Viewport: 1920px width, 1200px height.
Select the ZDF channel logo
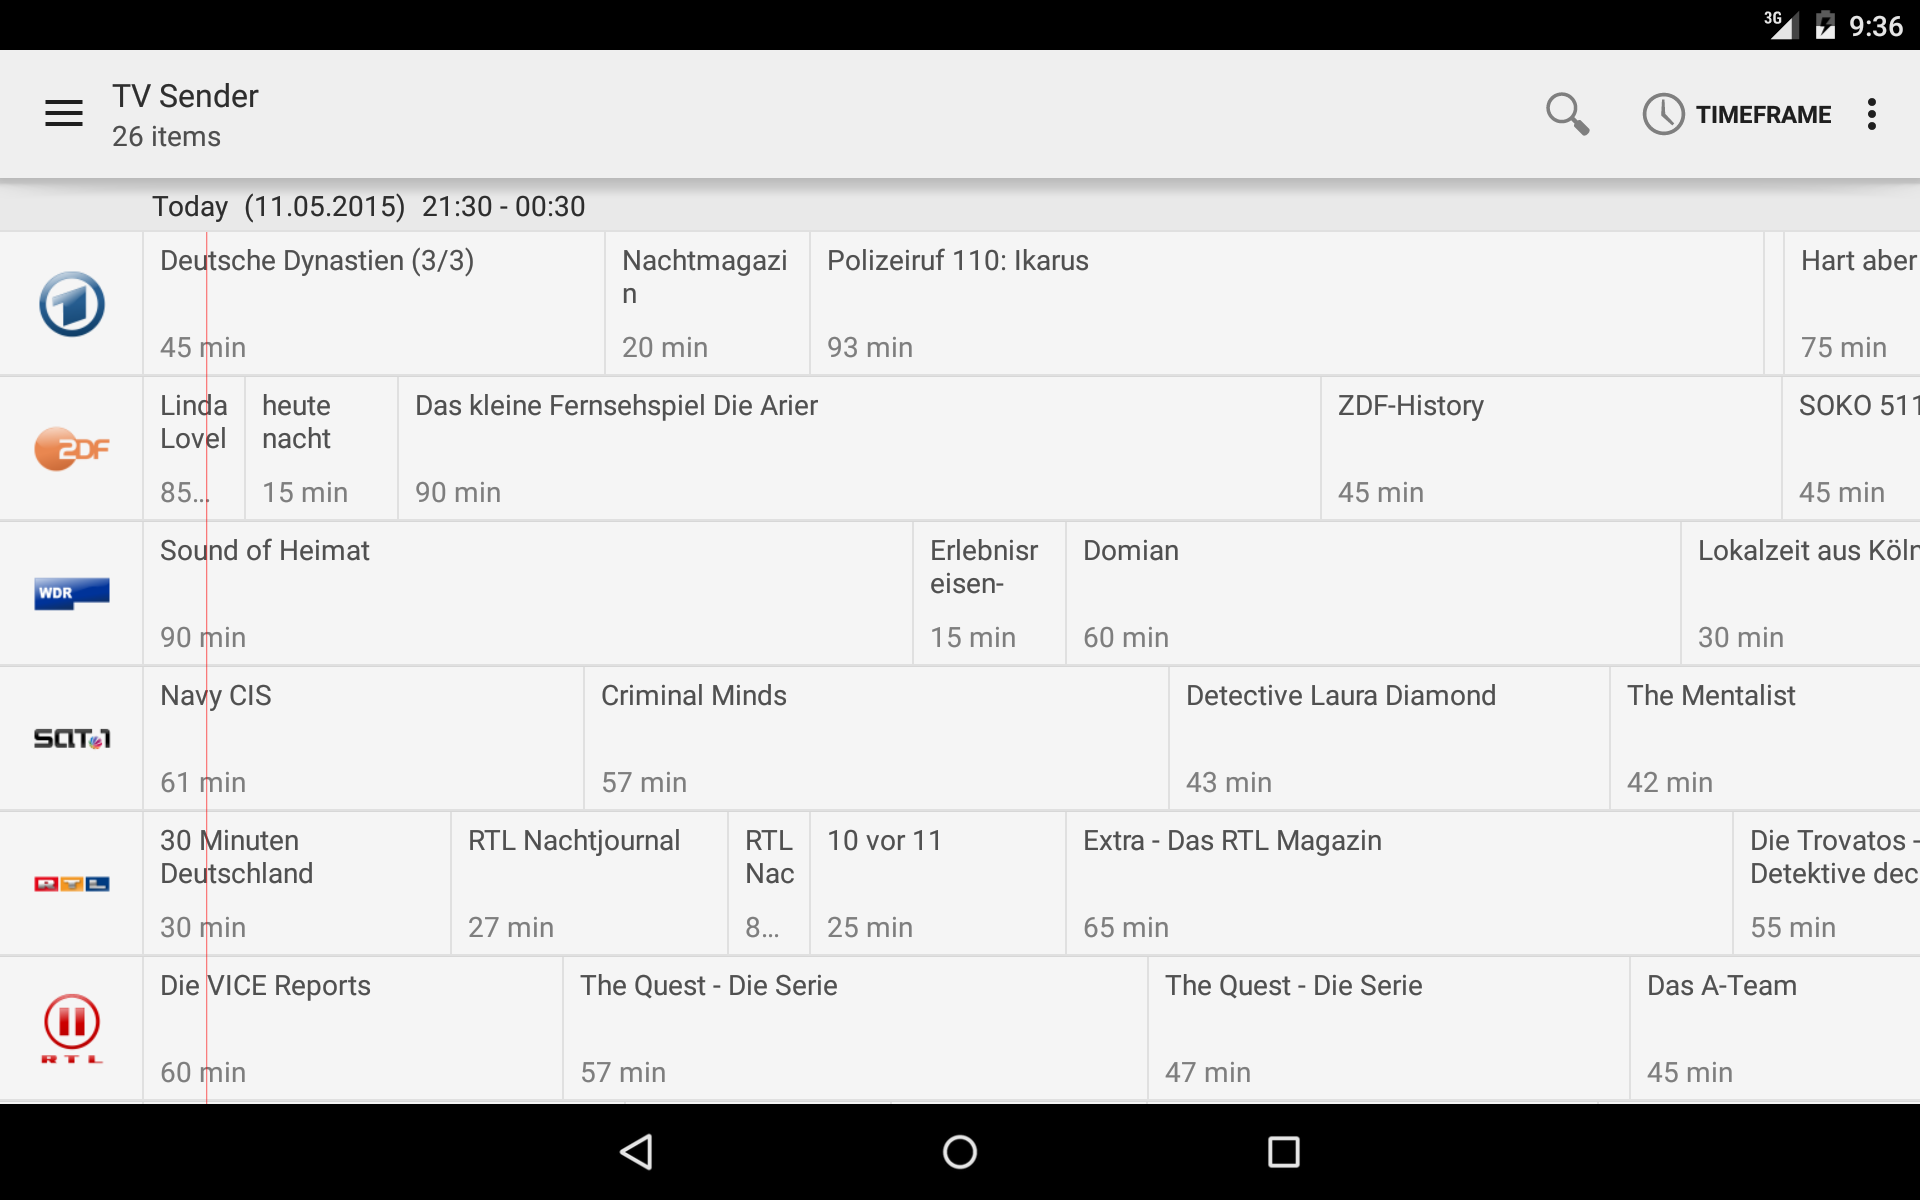coord(72,449)
